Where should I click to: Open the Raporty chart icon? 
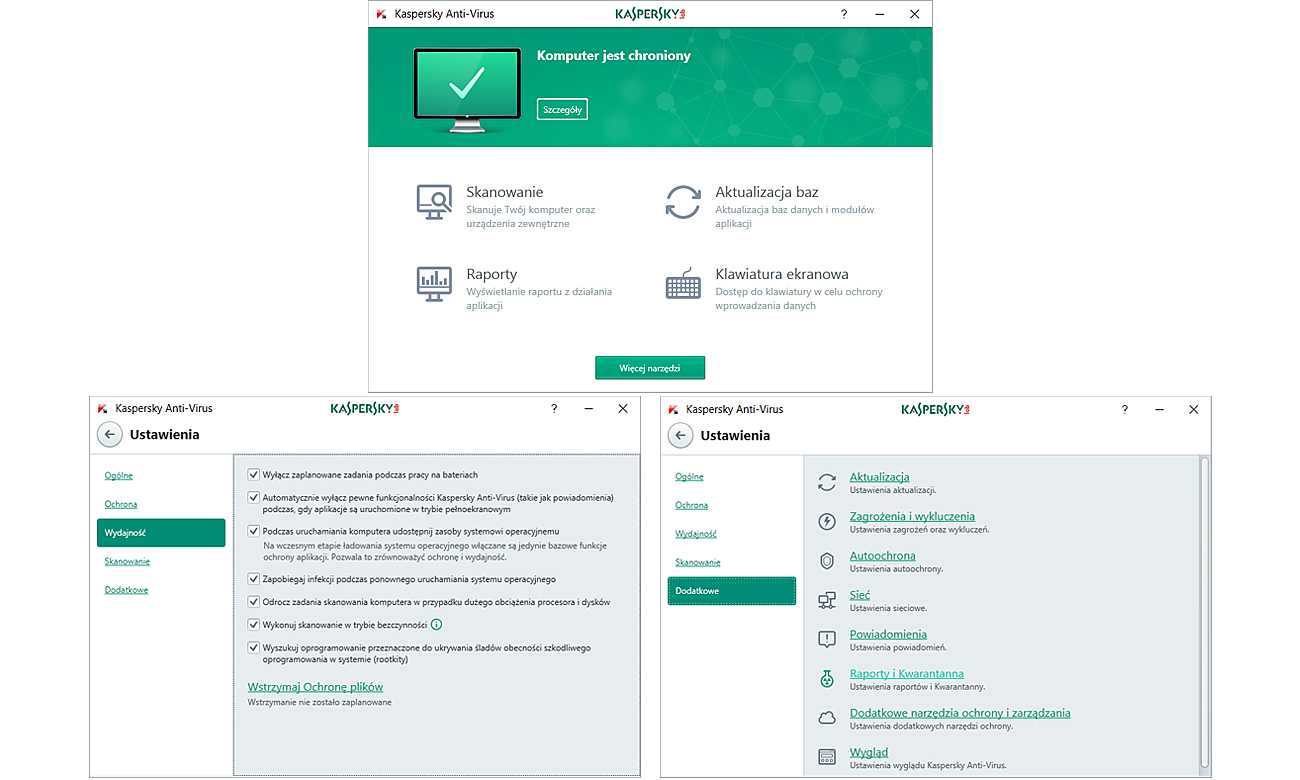click(x=434, y=284)
